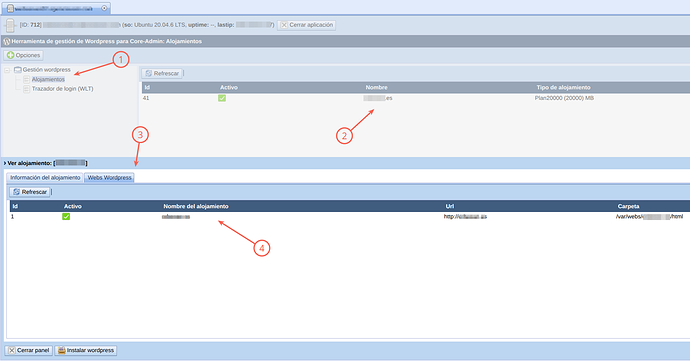The image size is (690, 361).
Task: Refresh the upper alojamientos list
Action: (162, 73)
